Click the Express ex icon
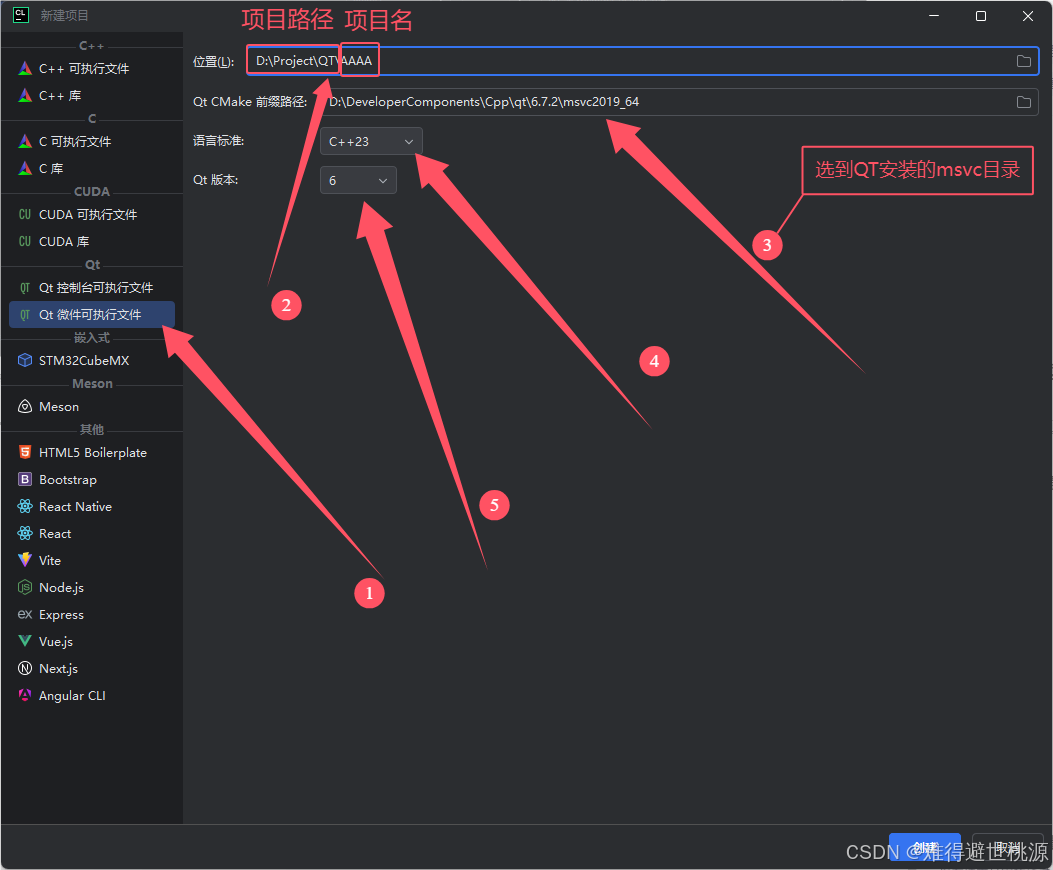Screen dimensions: 1053x870 (x=25, y=614)
